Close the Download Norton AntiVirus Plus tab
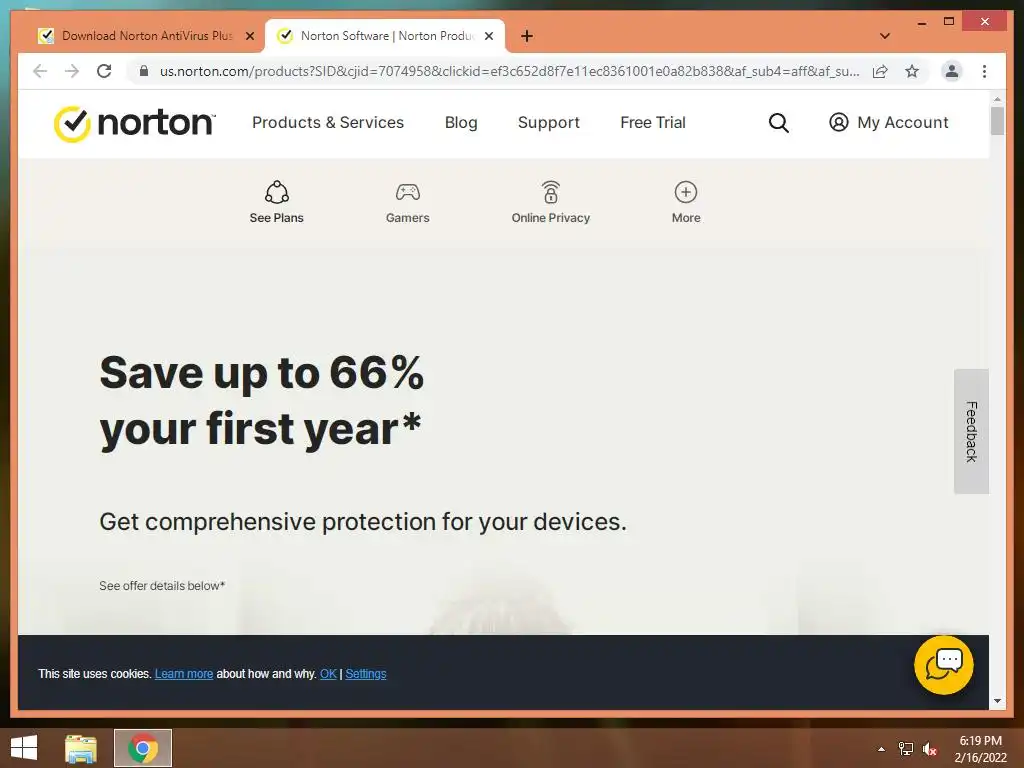Viewport: 1024px width, 768px height. pos(249,36)
